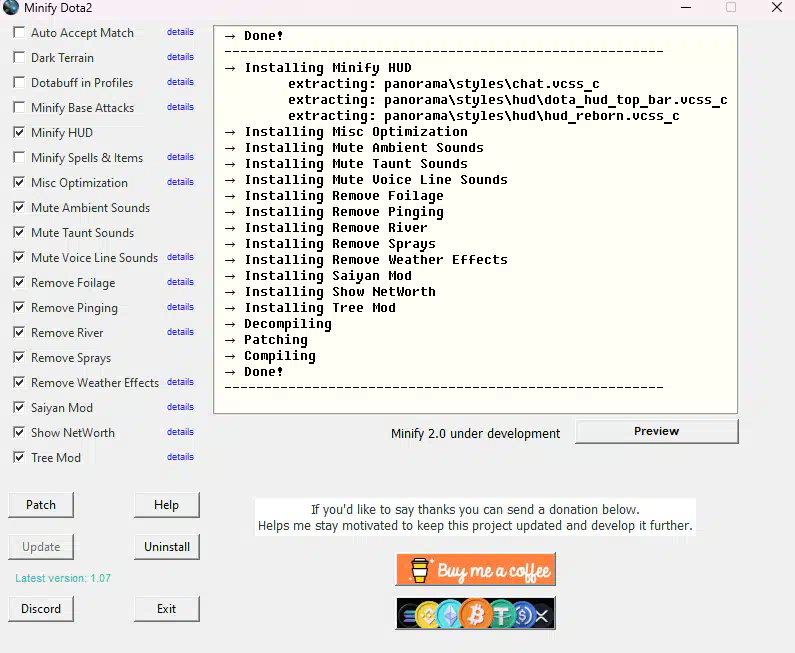Uncheck the Mute Voice Line Sounds checkbox

pos(19,258)
